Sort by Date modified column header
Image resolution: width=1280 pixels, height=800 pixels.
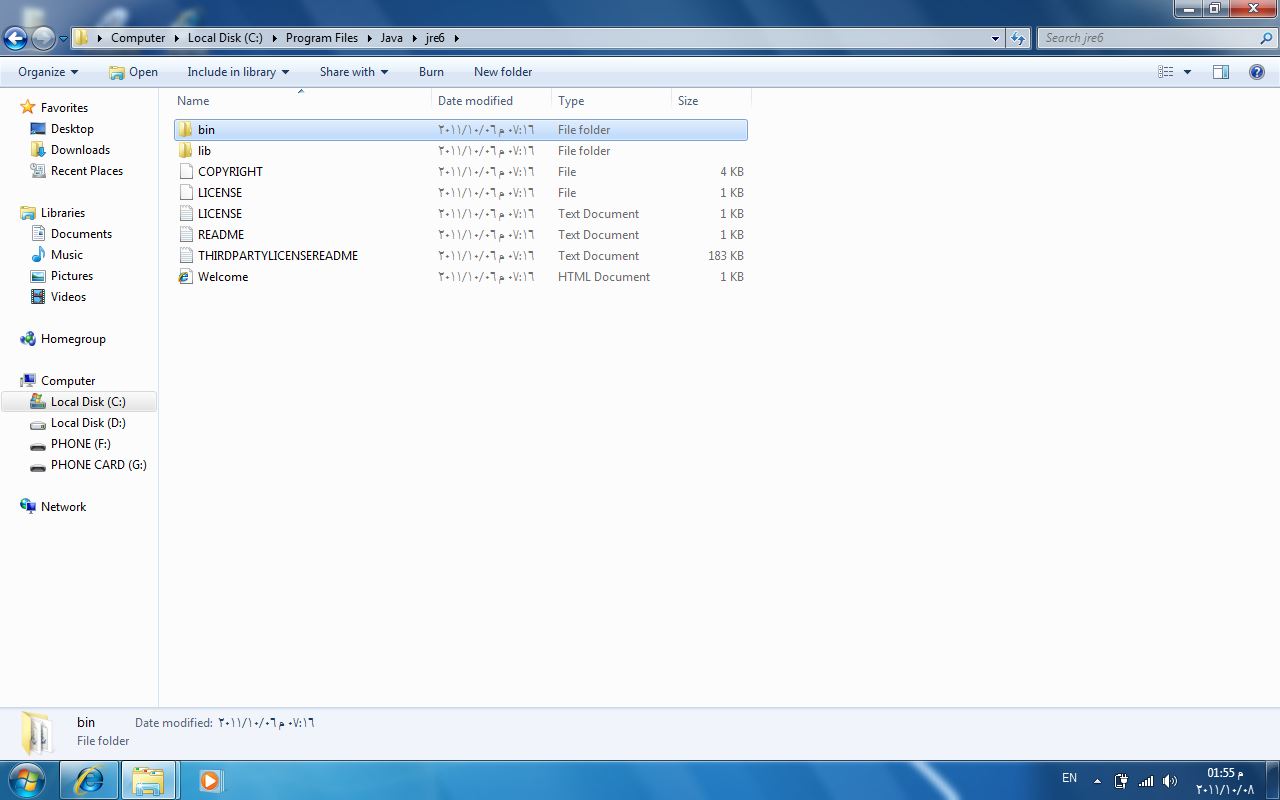(491, 101)
